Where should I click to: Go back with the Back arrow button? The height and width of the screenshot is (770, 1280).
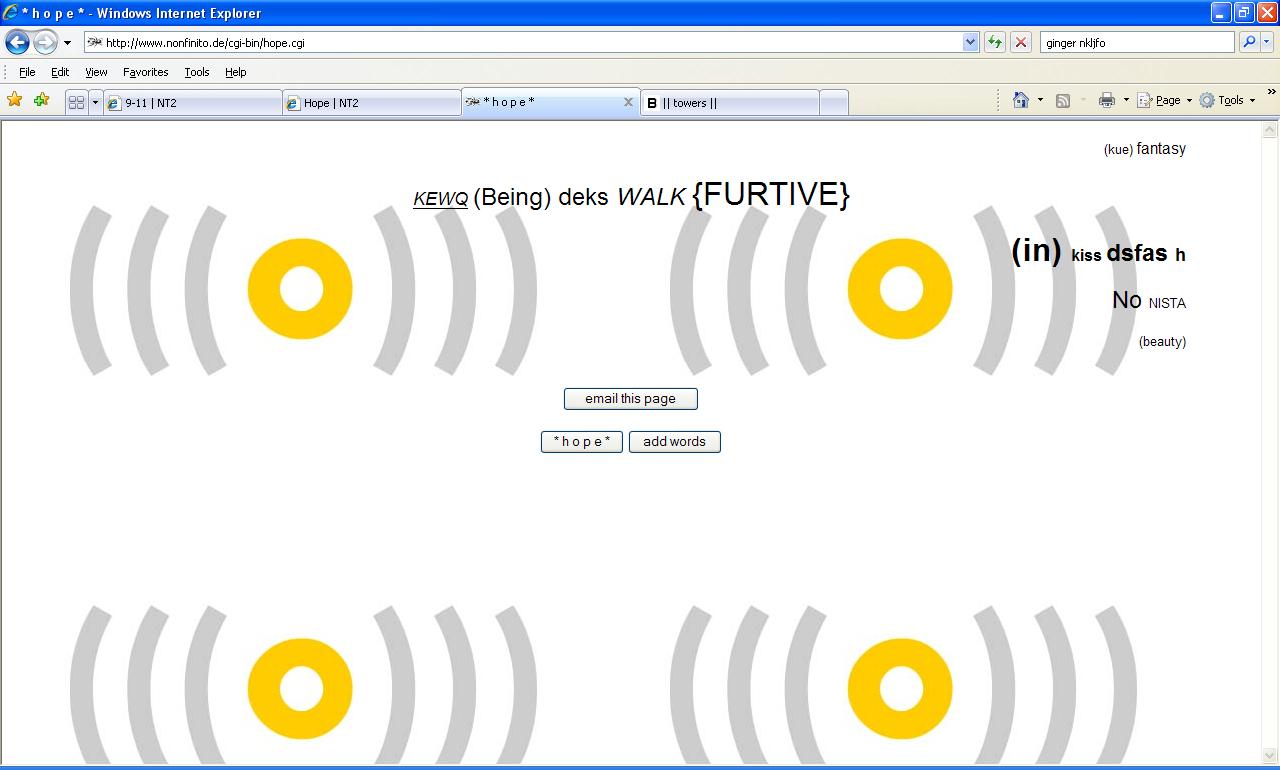pyautogui.click(x=17, y=43)
